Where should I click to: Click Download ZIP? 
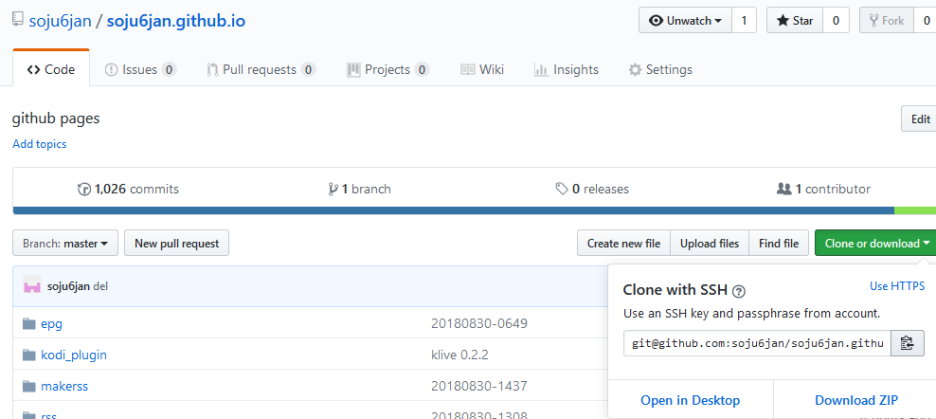[856, 400]
